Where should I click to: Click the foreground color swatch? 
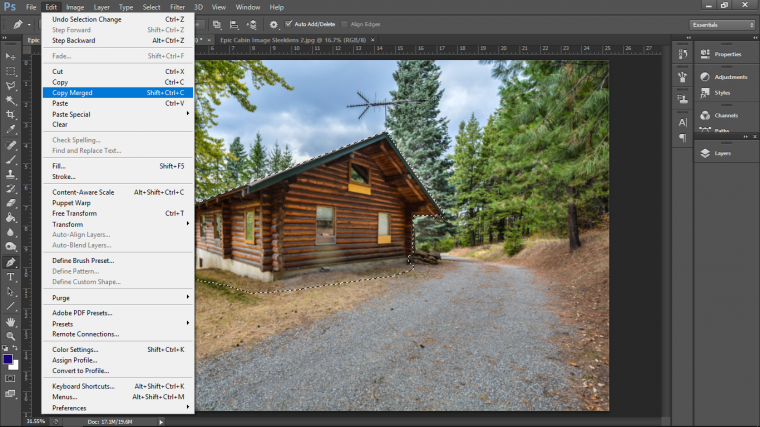tap(7, 359)
